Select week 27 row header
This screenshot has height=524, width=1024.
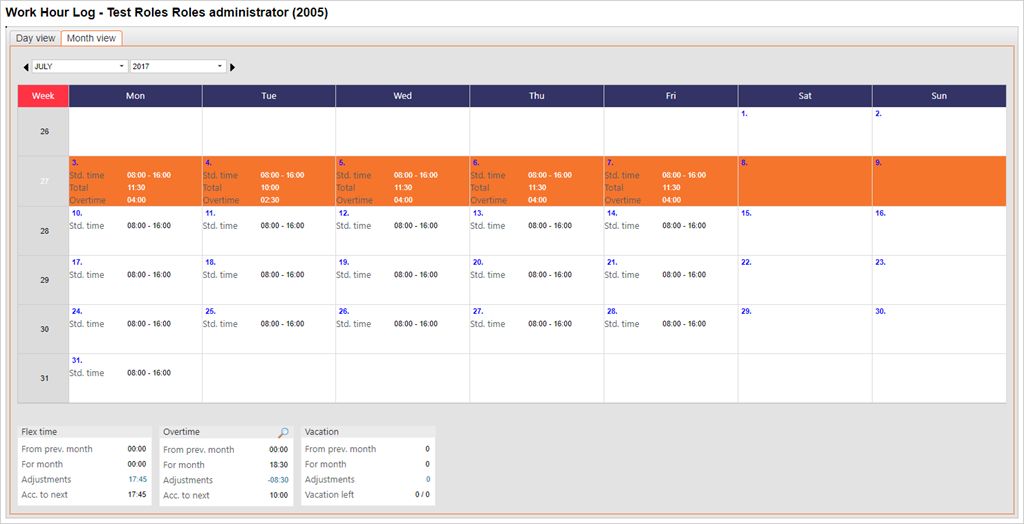click(x=43, y=181)
